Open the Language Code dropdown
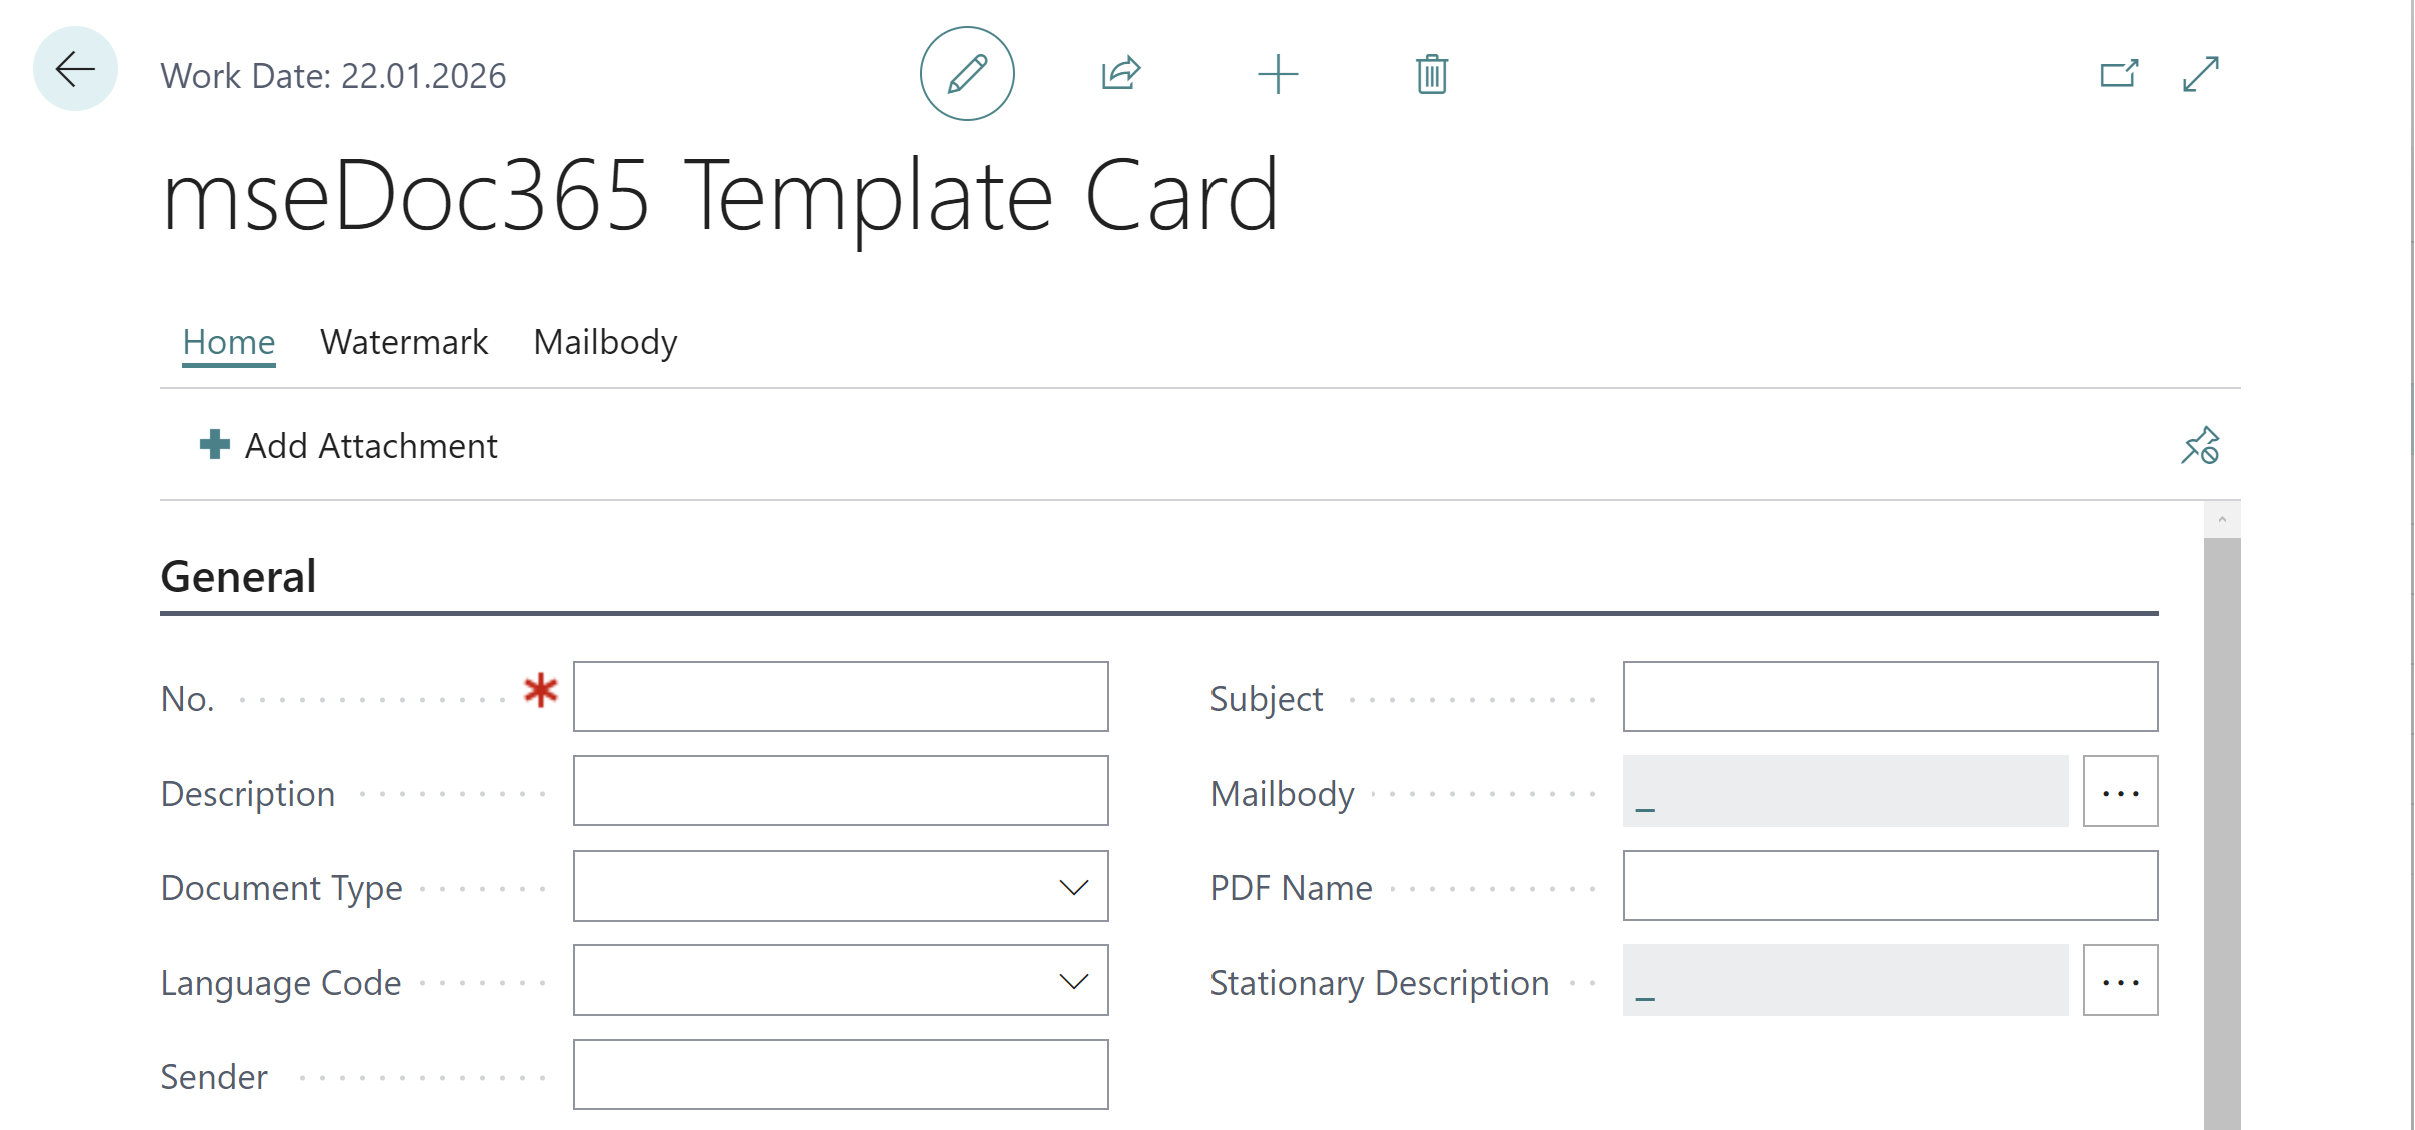Viewport: 2415px width, 1130px height. tap(1073, 981)
